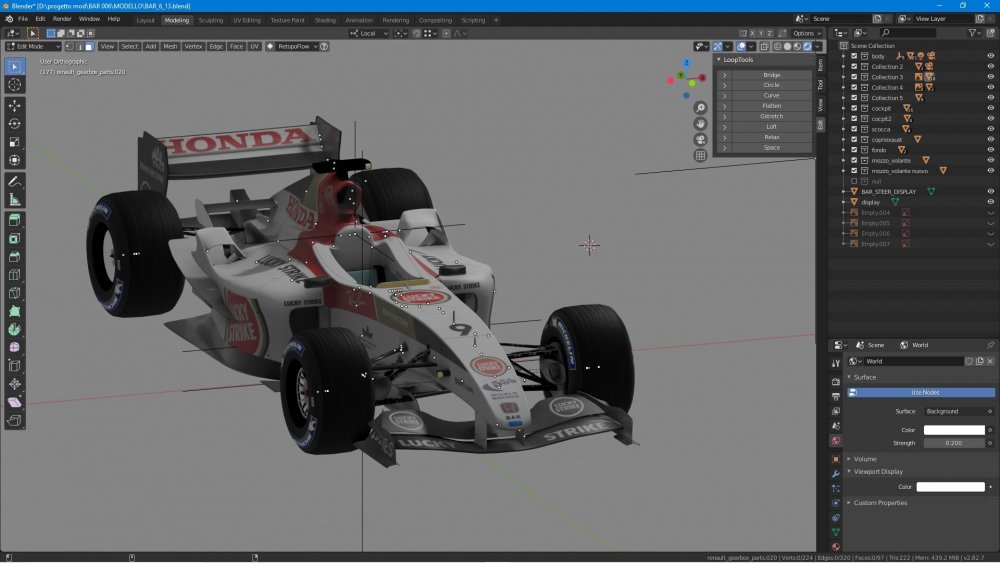Open the Edit Mode dropdown
Viewport: 1000px width, 563px height.
tap(33, 47)
